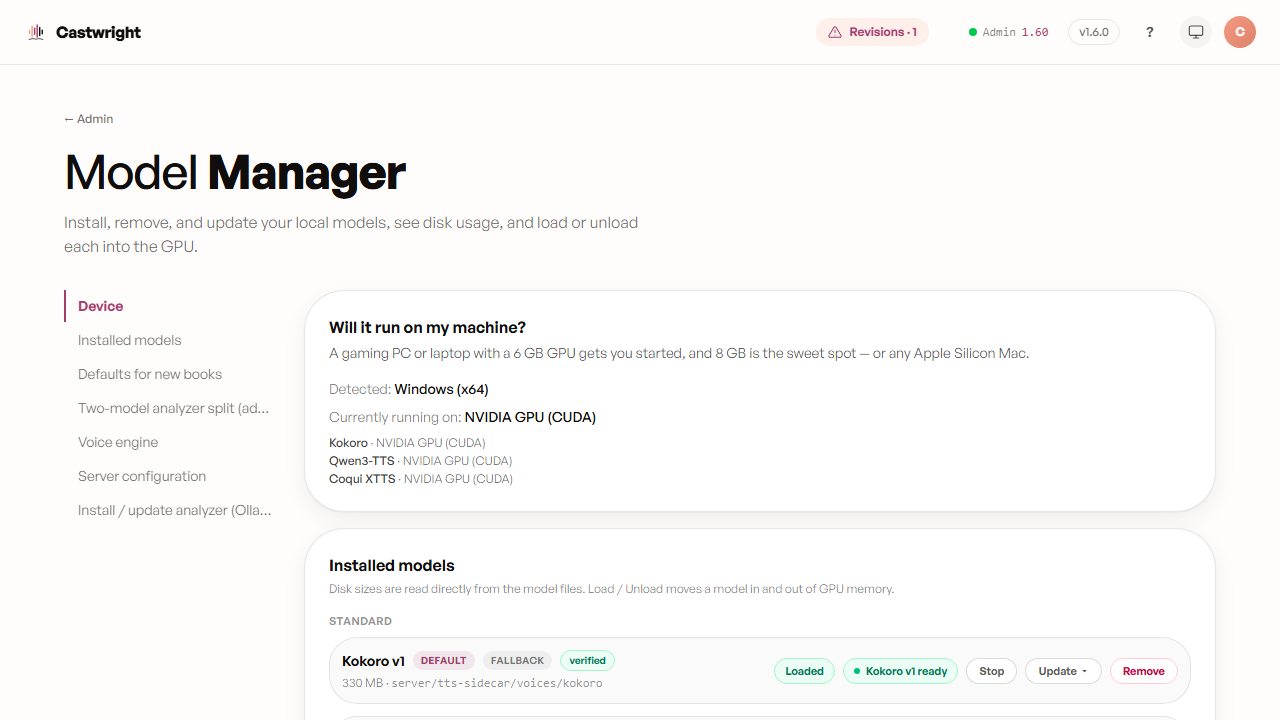The height and width of the screenshot is (720, 1280).
Task: Open the Revisions warning badge
Action: 872,32
